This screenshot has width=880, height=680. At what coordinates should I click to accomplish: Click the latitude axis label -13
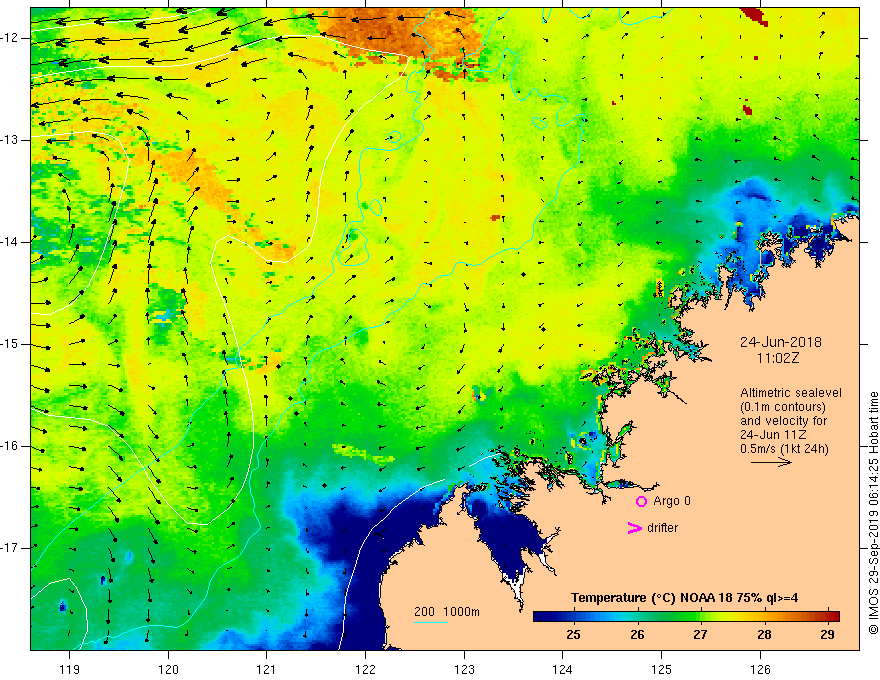coord(11,140)
